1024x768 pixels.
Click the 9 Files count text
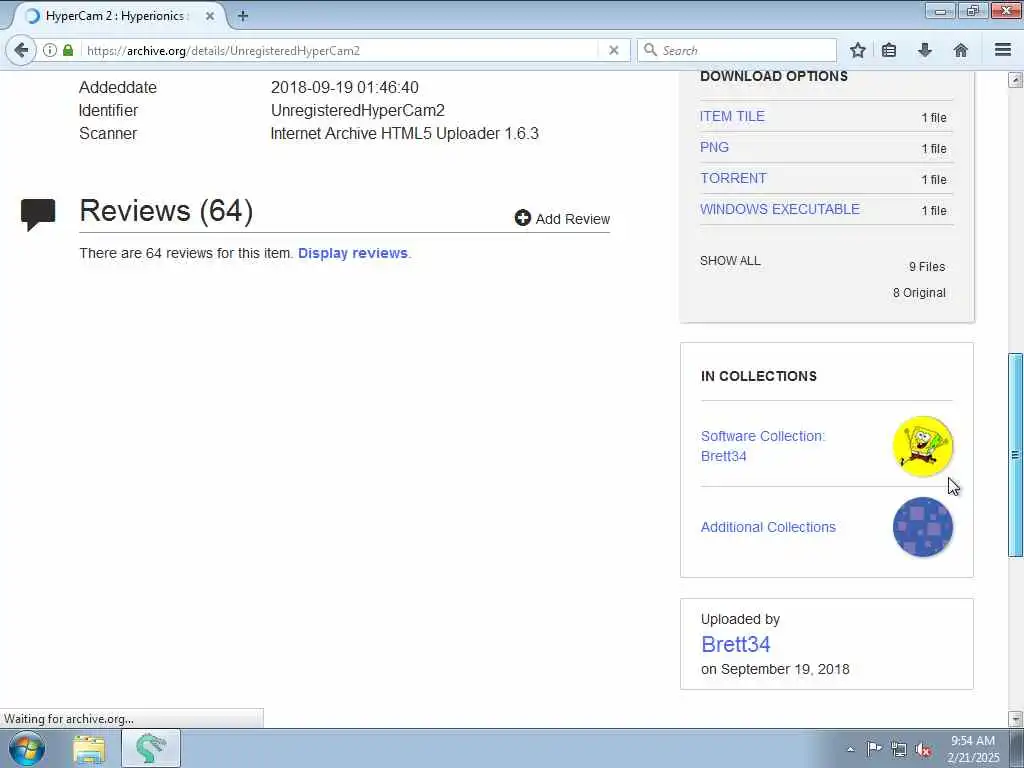(927, 266)
